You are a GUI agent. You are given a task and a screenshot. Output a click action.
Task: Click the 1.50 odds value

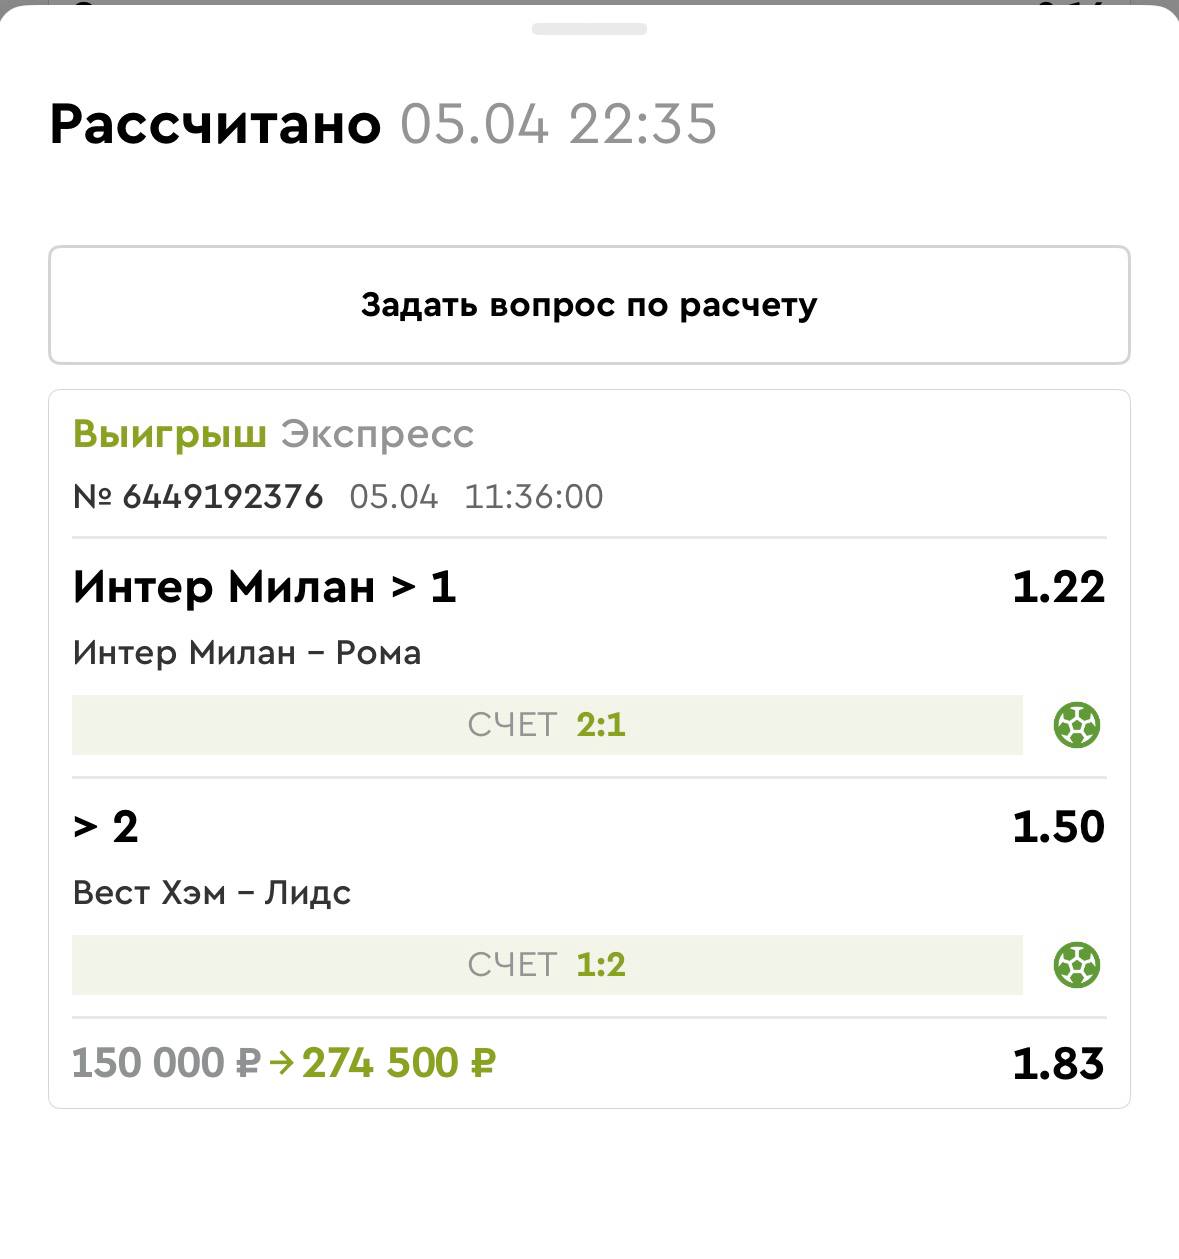1058,826
